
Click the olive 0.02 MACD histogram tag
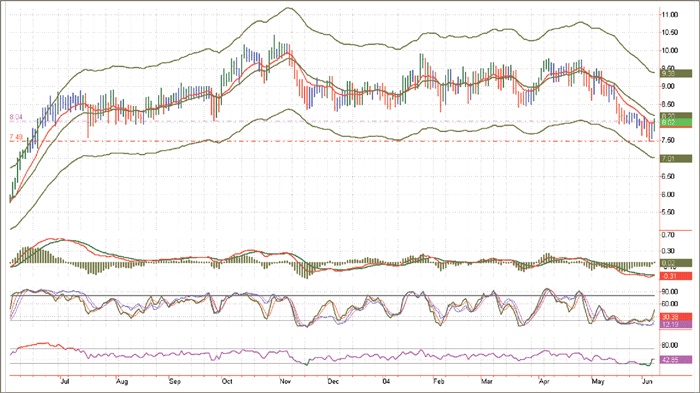tap(676, 263)
